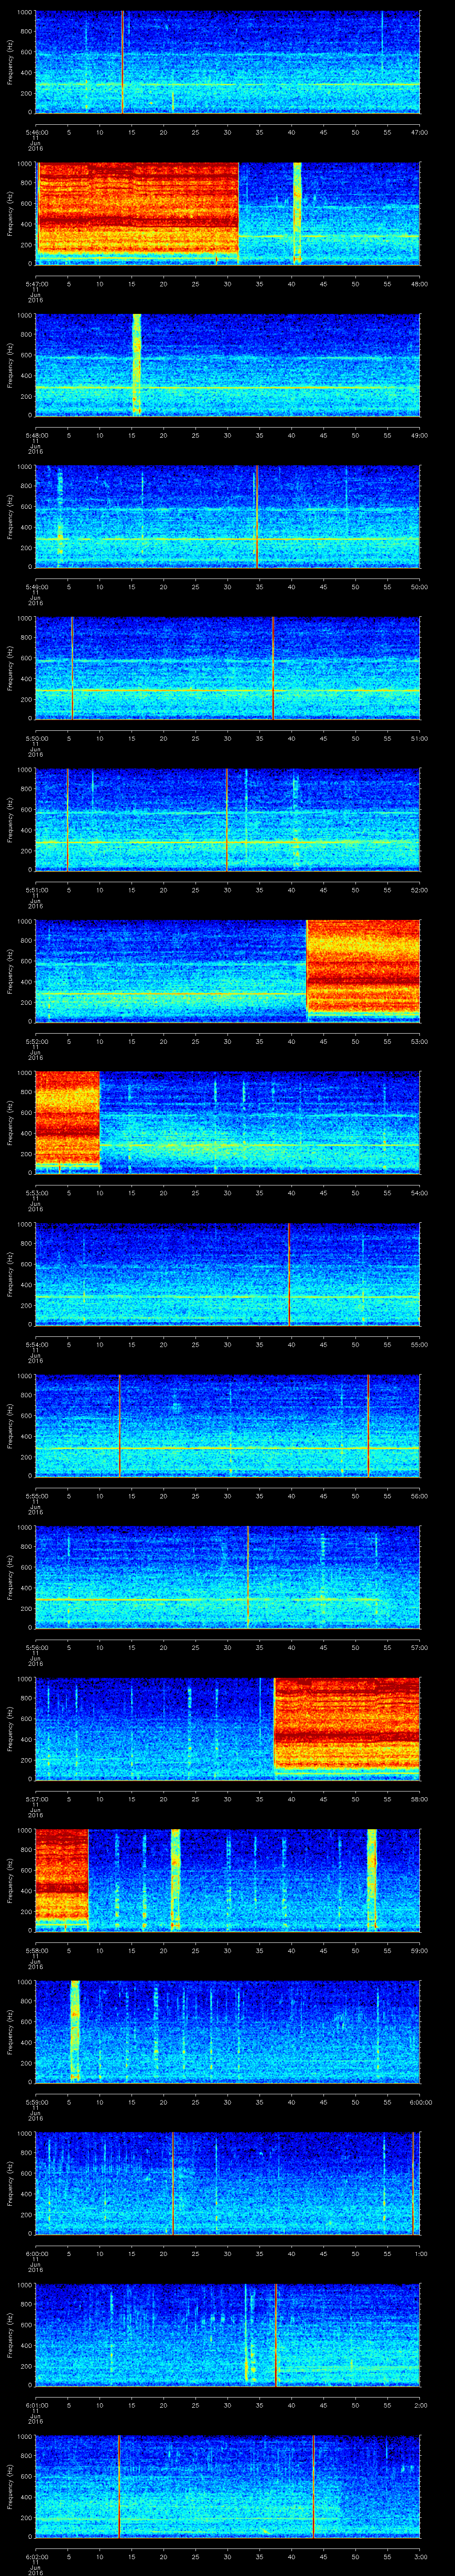455x2576 pixels.
Task: Click the spike near 38s in 6:01 spectrogram
Action: coord(276,2333)
